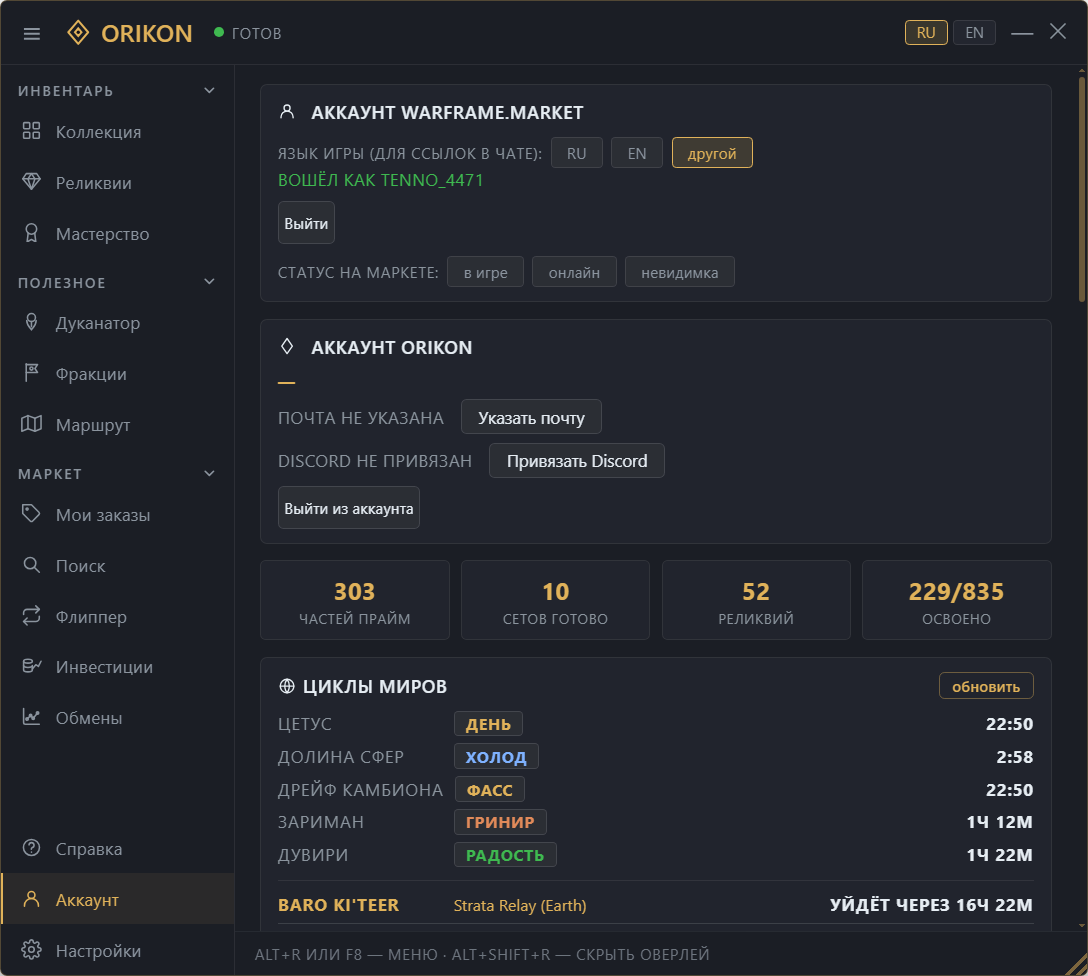Click the ФАСС badge for Дрейф Камбиона
The image size is (1088, 976).
(490, 789)
